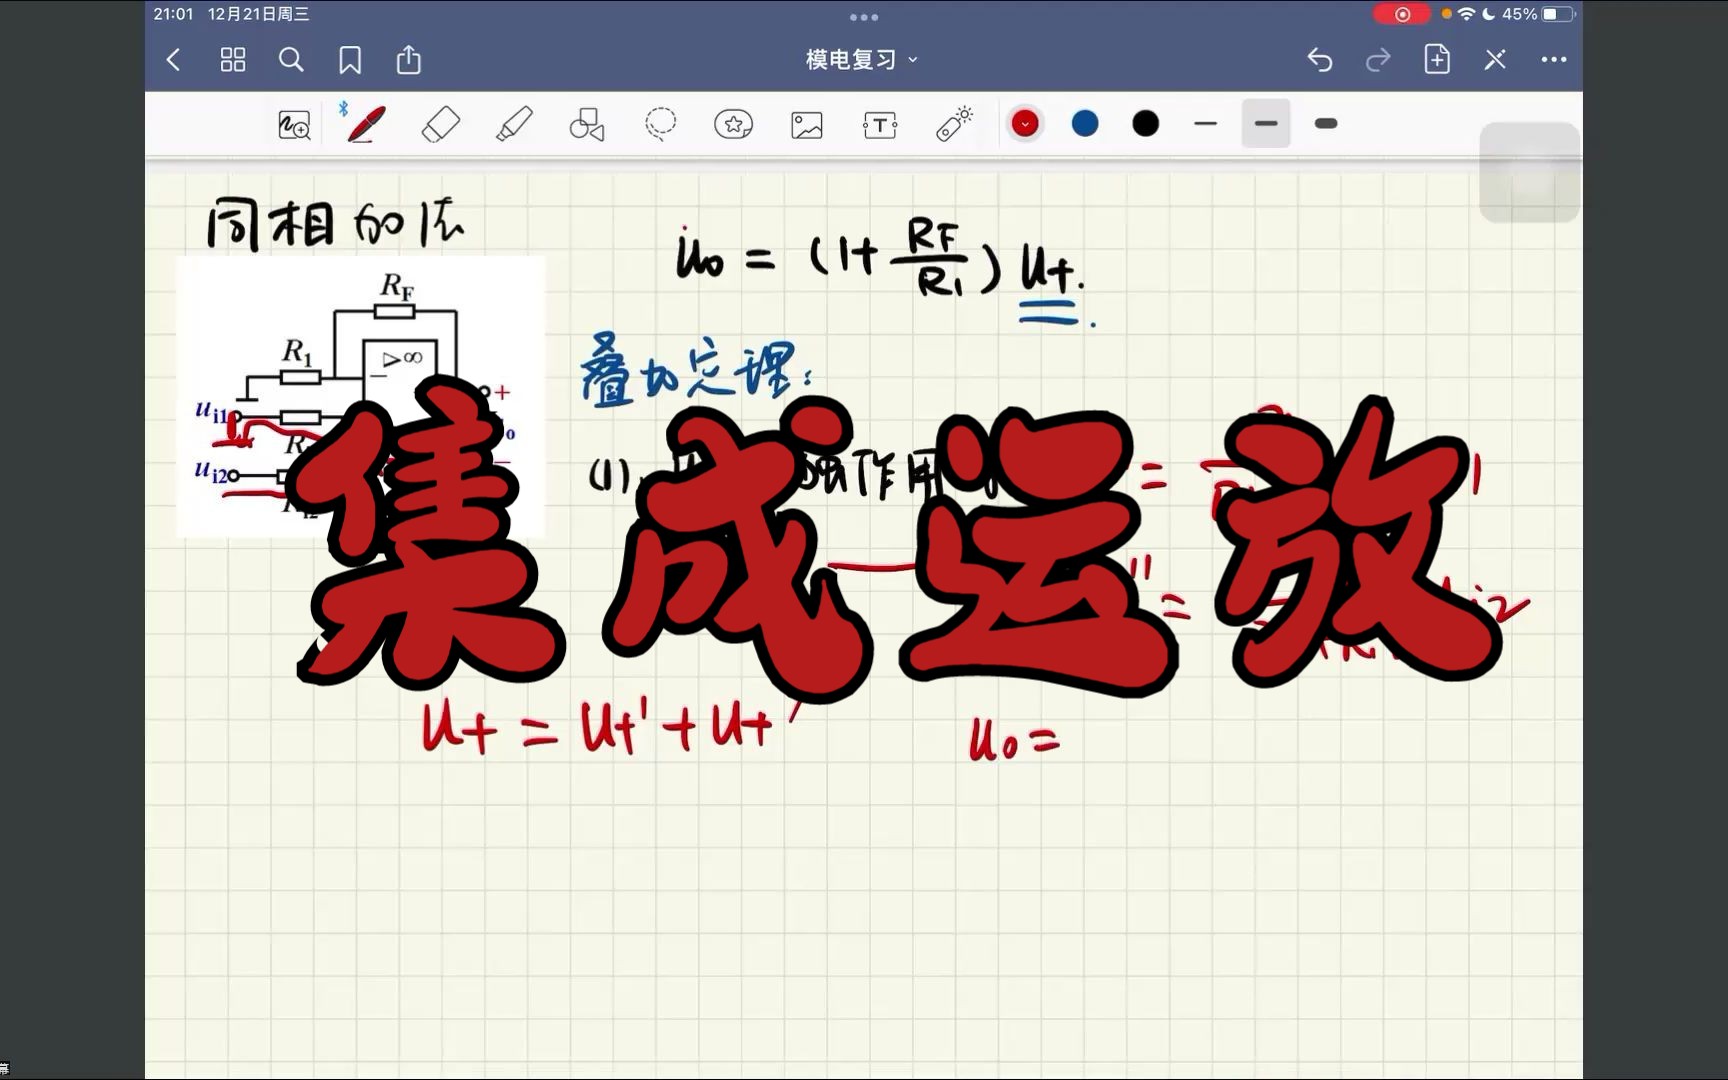
Task: Open the Stickers/Elements tool
Action: point(733,123)
